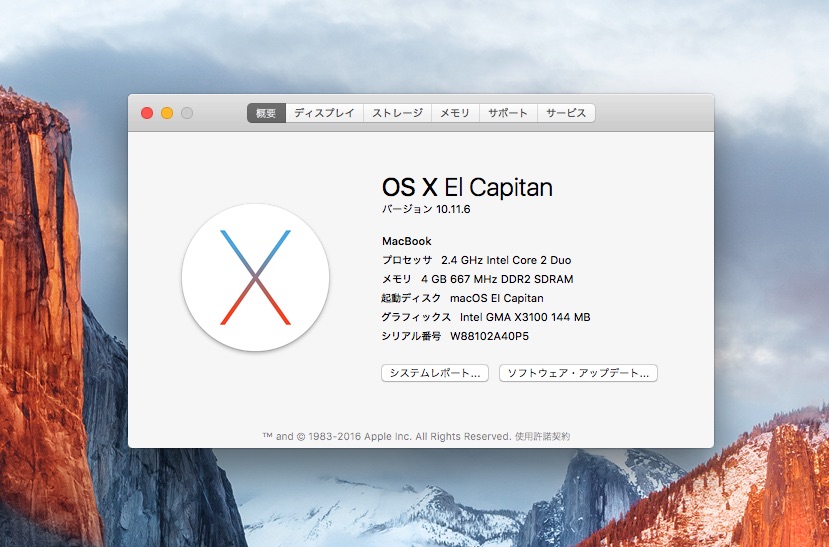This screenshot has width=829, height=547.
Task: Open the ストレージ tab
Action: point(398,113)
